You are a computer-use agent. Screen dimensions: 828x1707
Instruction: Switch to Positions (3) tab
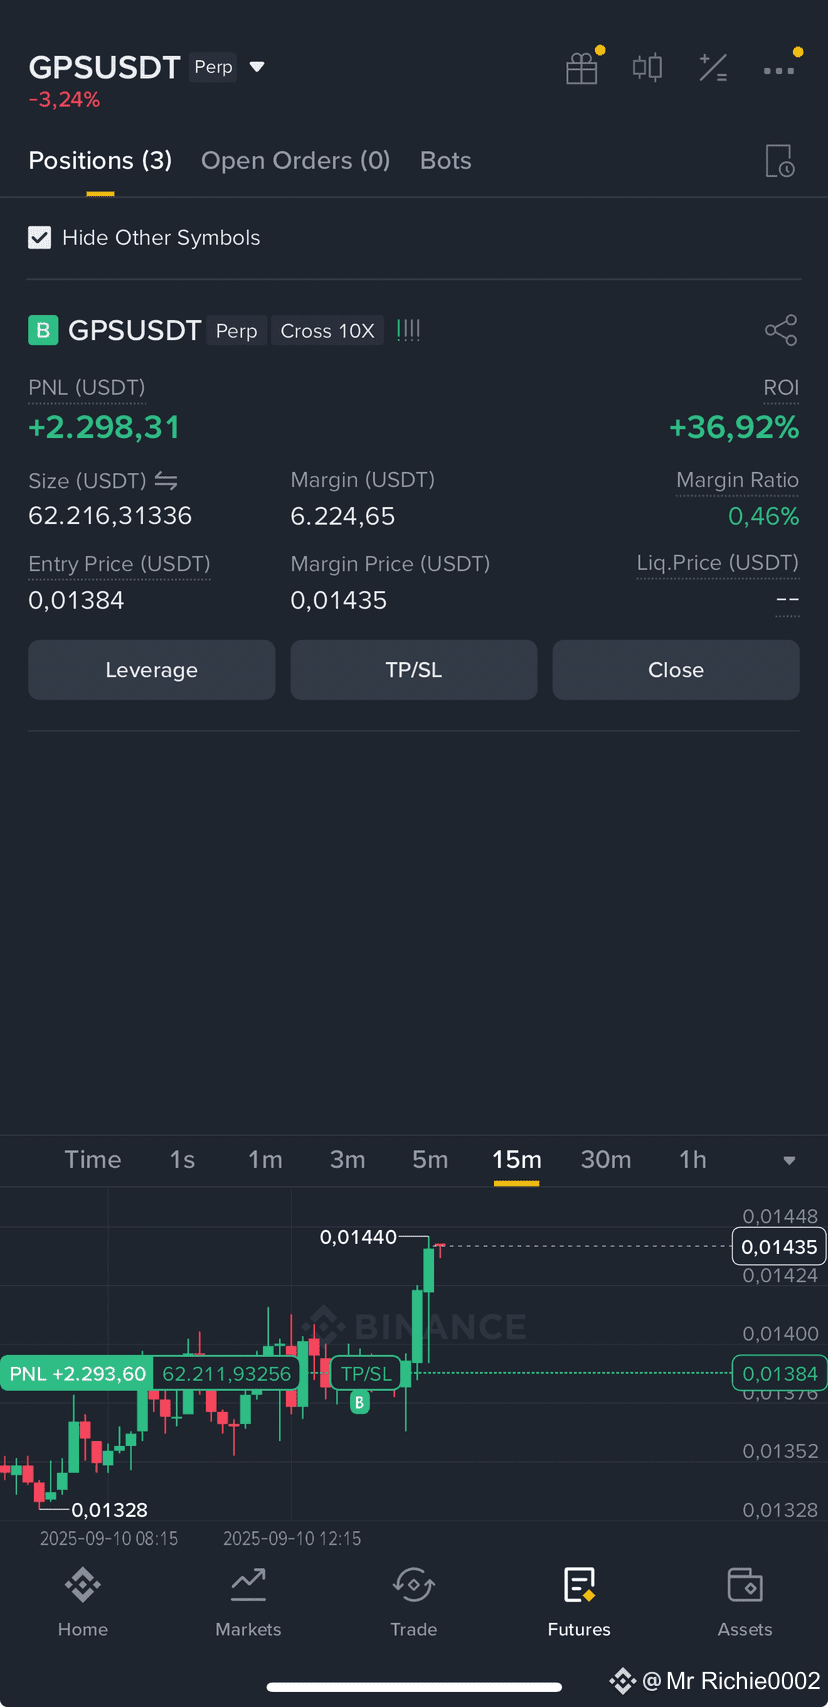(100, 161)
